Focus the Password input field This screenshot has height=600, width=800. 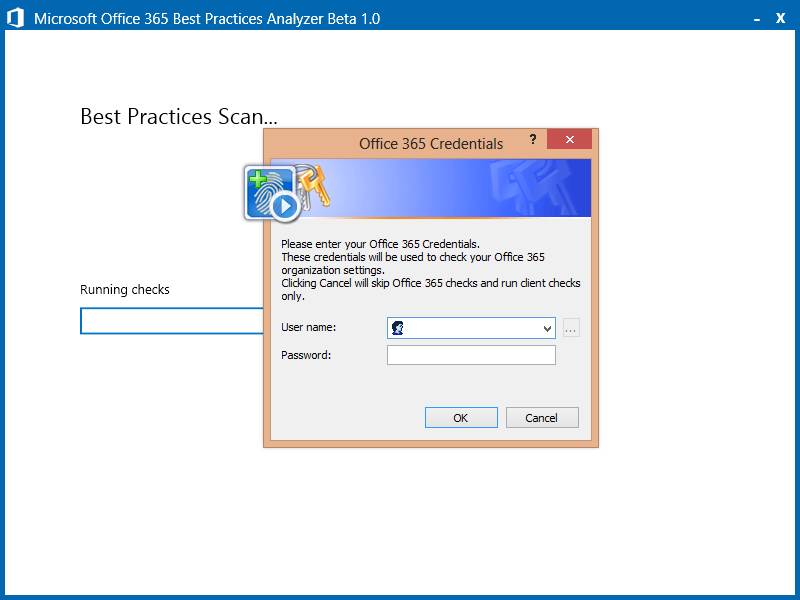click(471, 355)
